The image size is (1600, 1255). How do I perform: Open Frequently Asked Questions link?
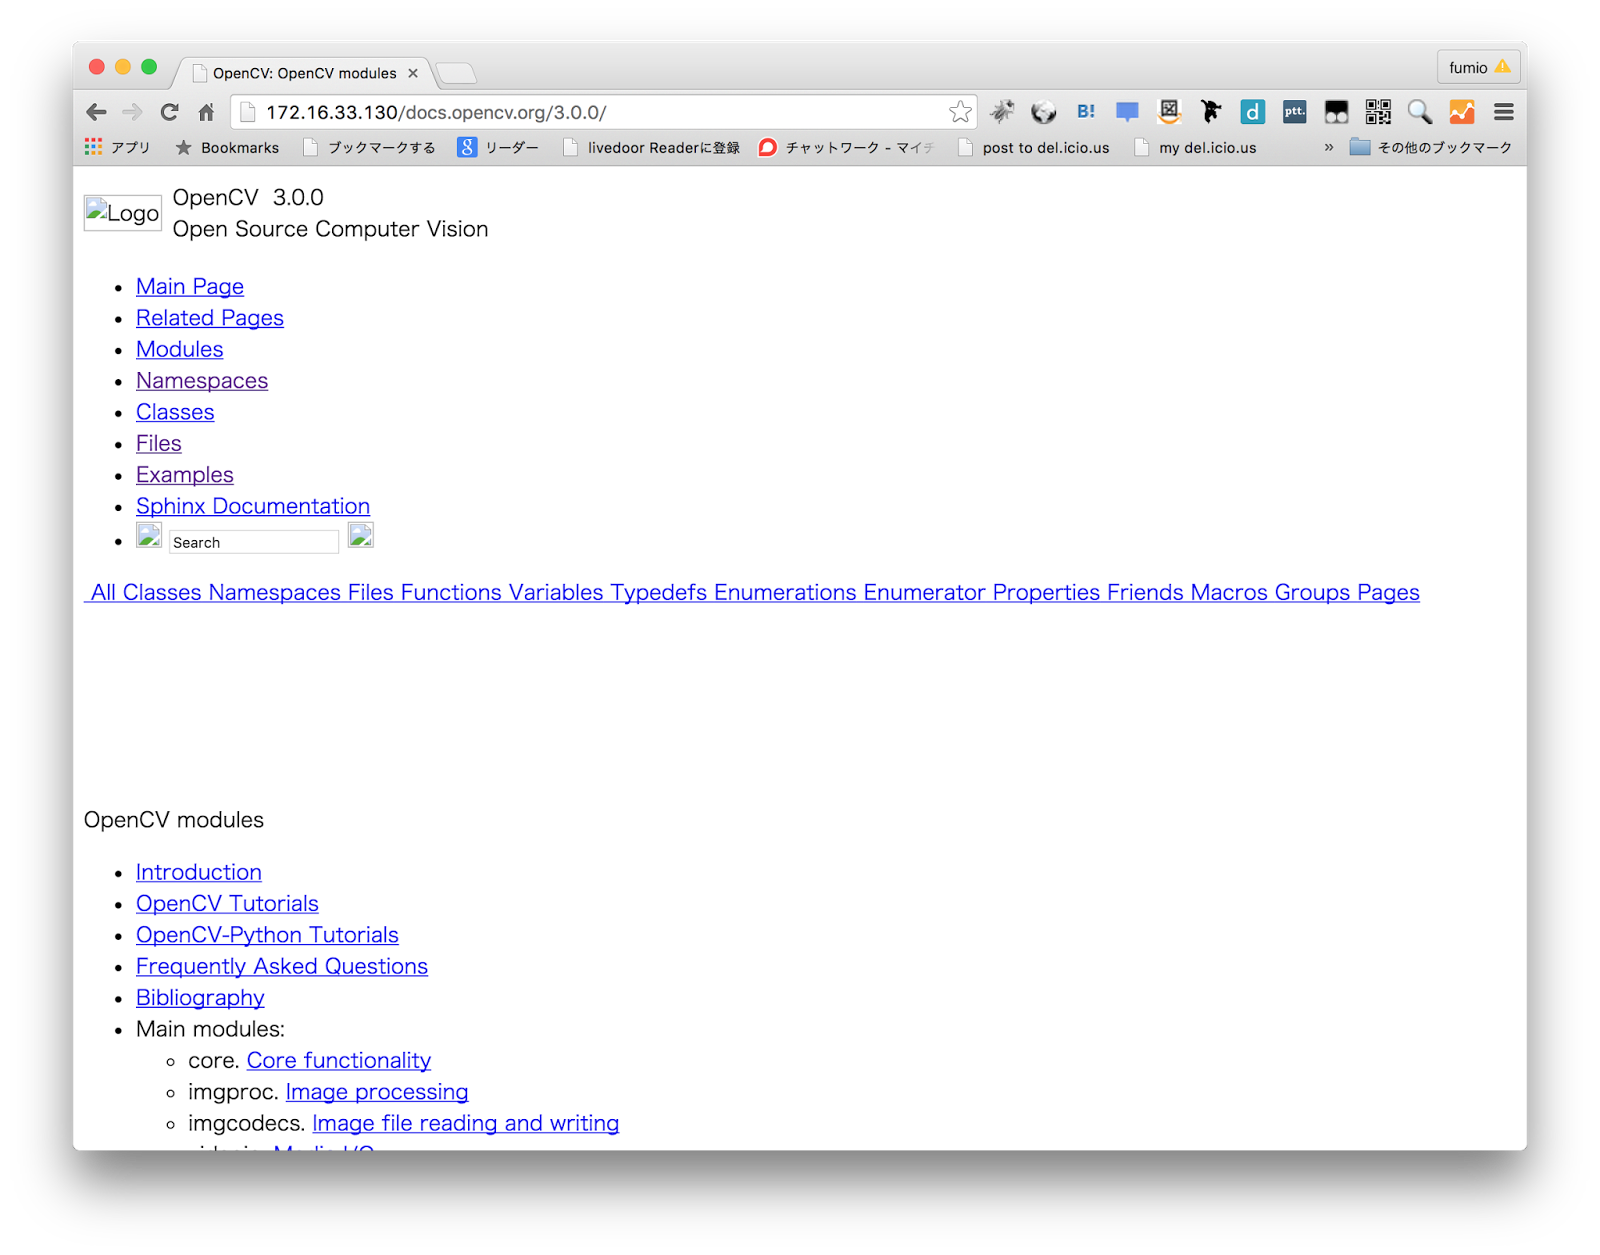coord(282,966)
